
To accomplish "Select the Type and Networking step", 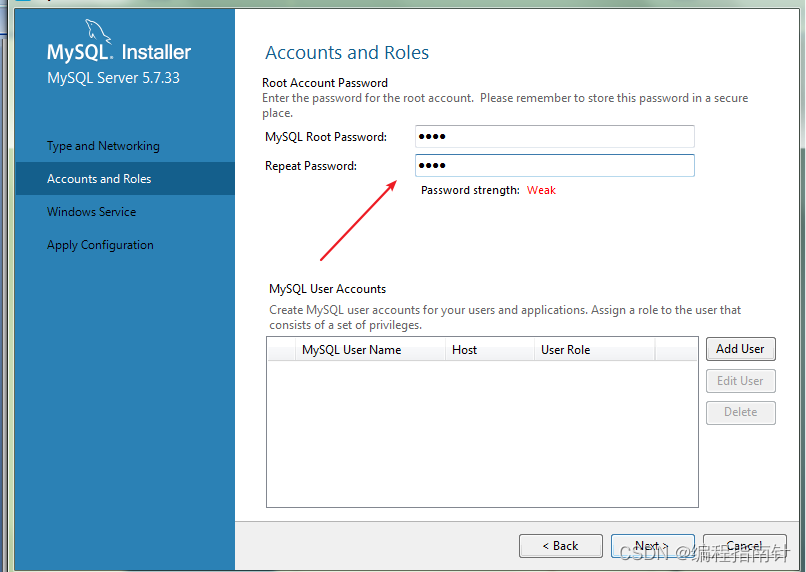I will pos(103,146).
